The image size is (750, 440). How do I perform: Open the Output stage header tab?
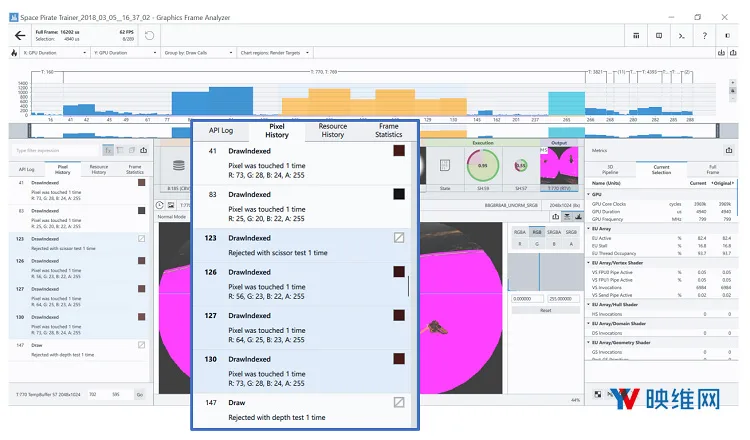click(559, 143)
